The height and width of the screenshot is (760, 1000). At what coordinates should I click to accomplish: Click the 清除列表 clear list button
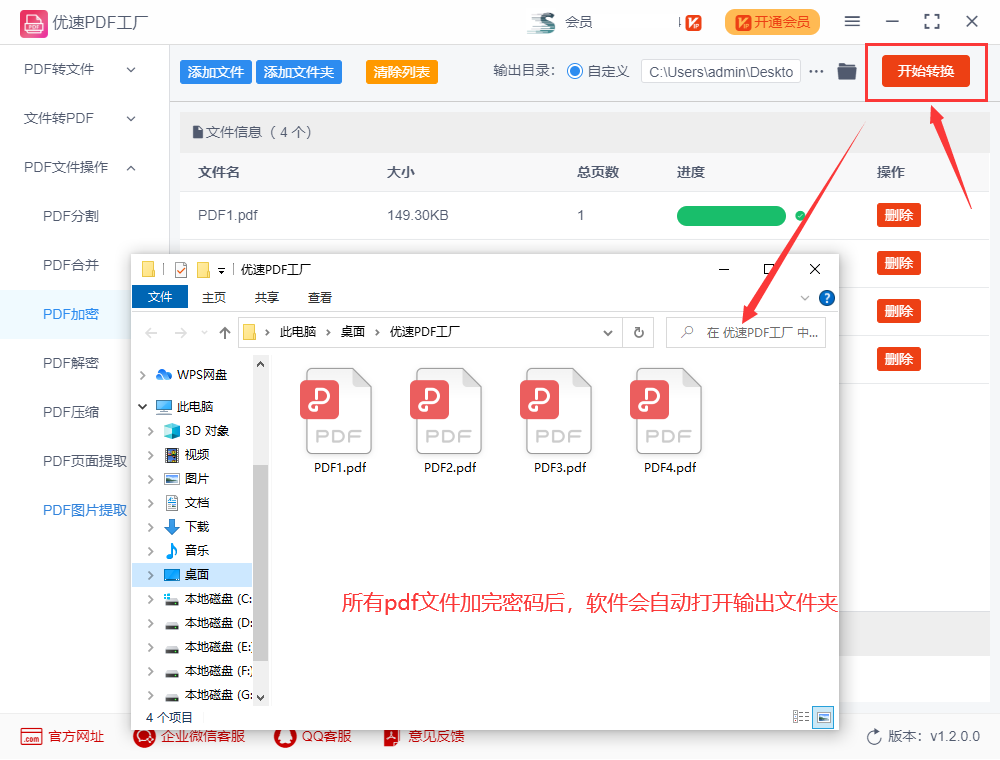point(401,71)
